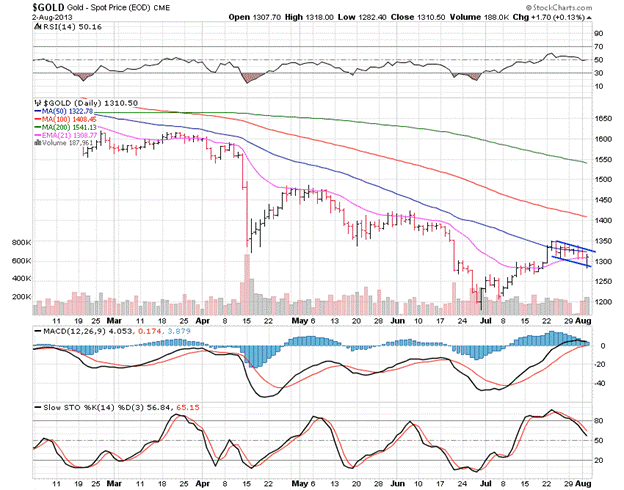
Task: Click the $GOLD daily candlestick legend icon
Action: pyautogui.click(x=38, y=103)
